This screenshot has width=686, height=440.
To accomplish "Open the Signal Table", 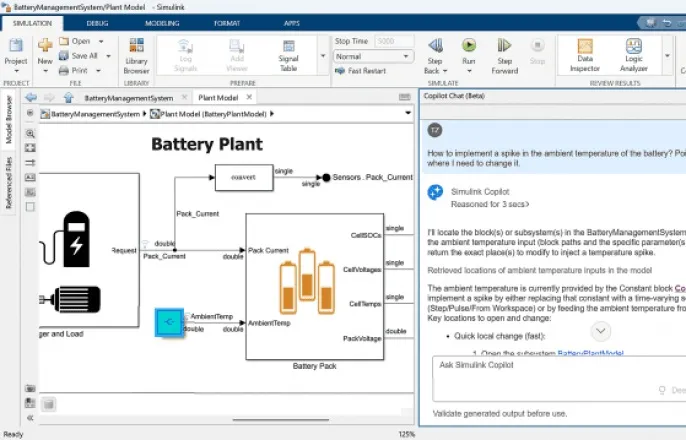I will click(x=288, y=55).
